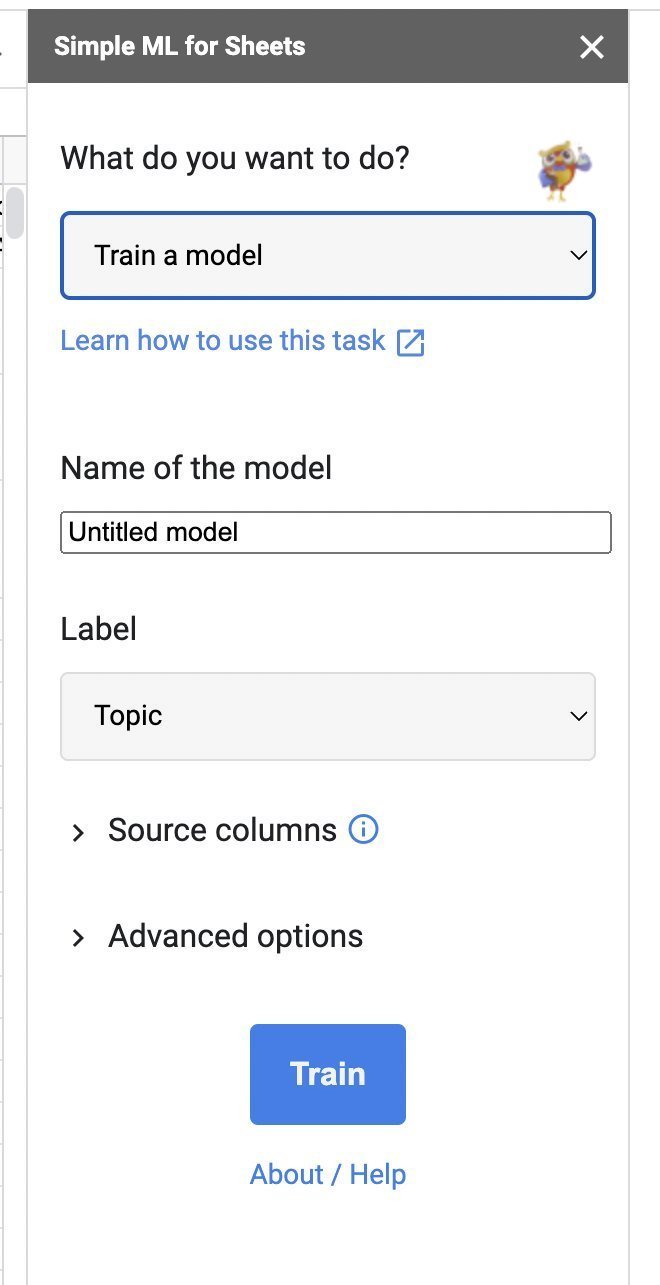
Task: Click the info icon next to Source columns
Action: point(363,830)
